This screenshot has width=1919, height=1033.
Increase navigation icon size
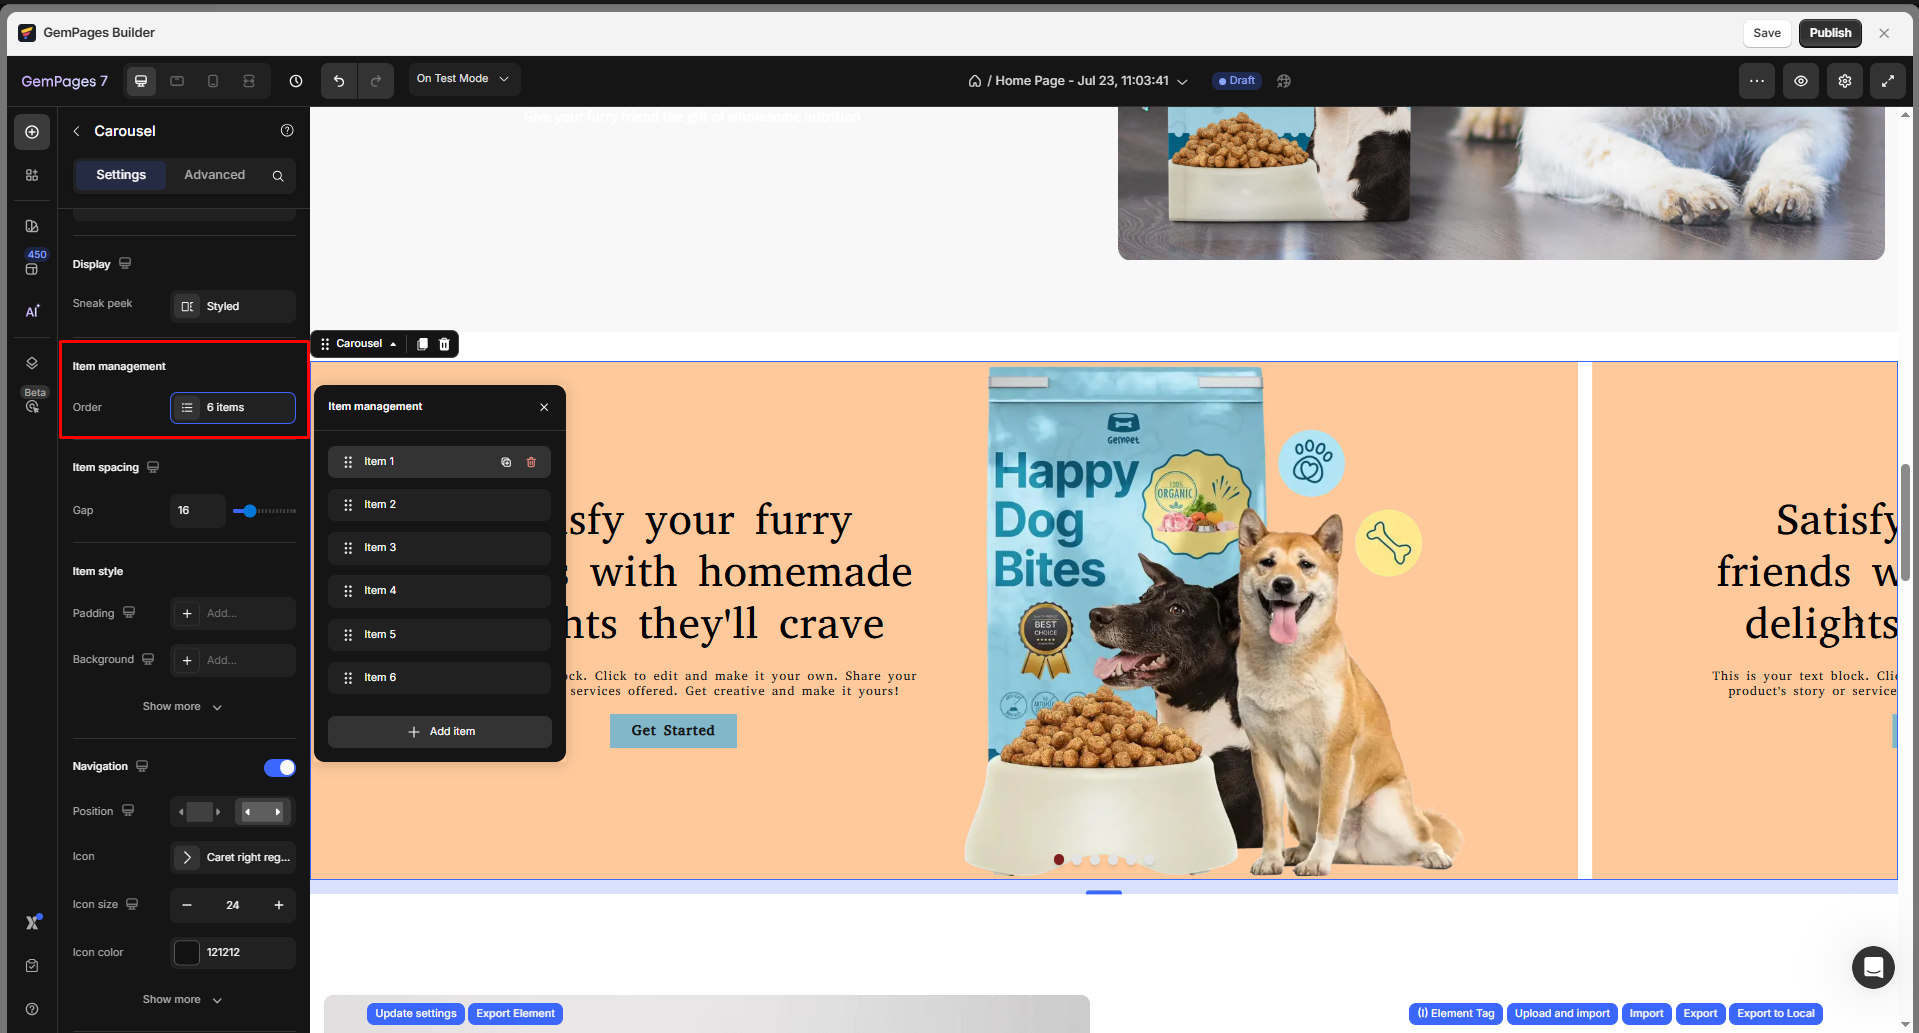tap(279, 905)
